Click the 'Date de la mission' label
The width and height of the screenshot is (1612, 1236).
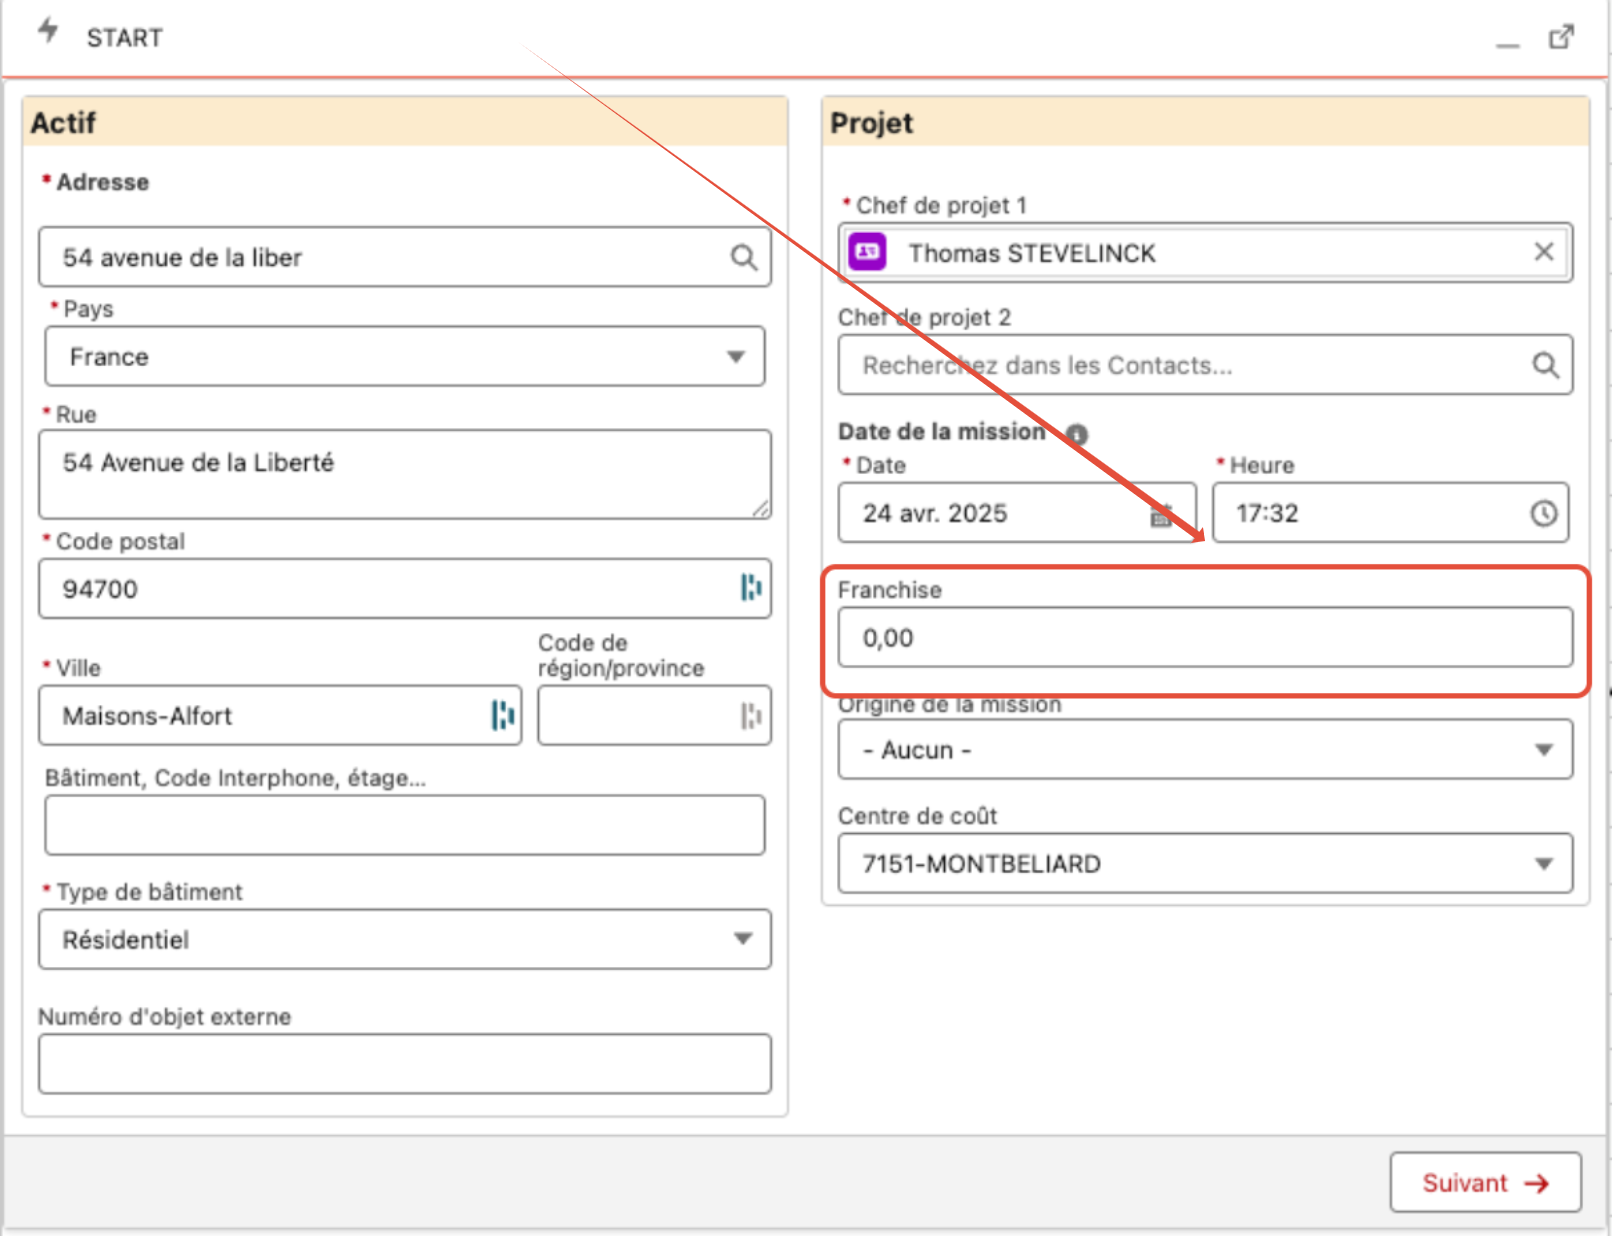click(941, 432)
